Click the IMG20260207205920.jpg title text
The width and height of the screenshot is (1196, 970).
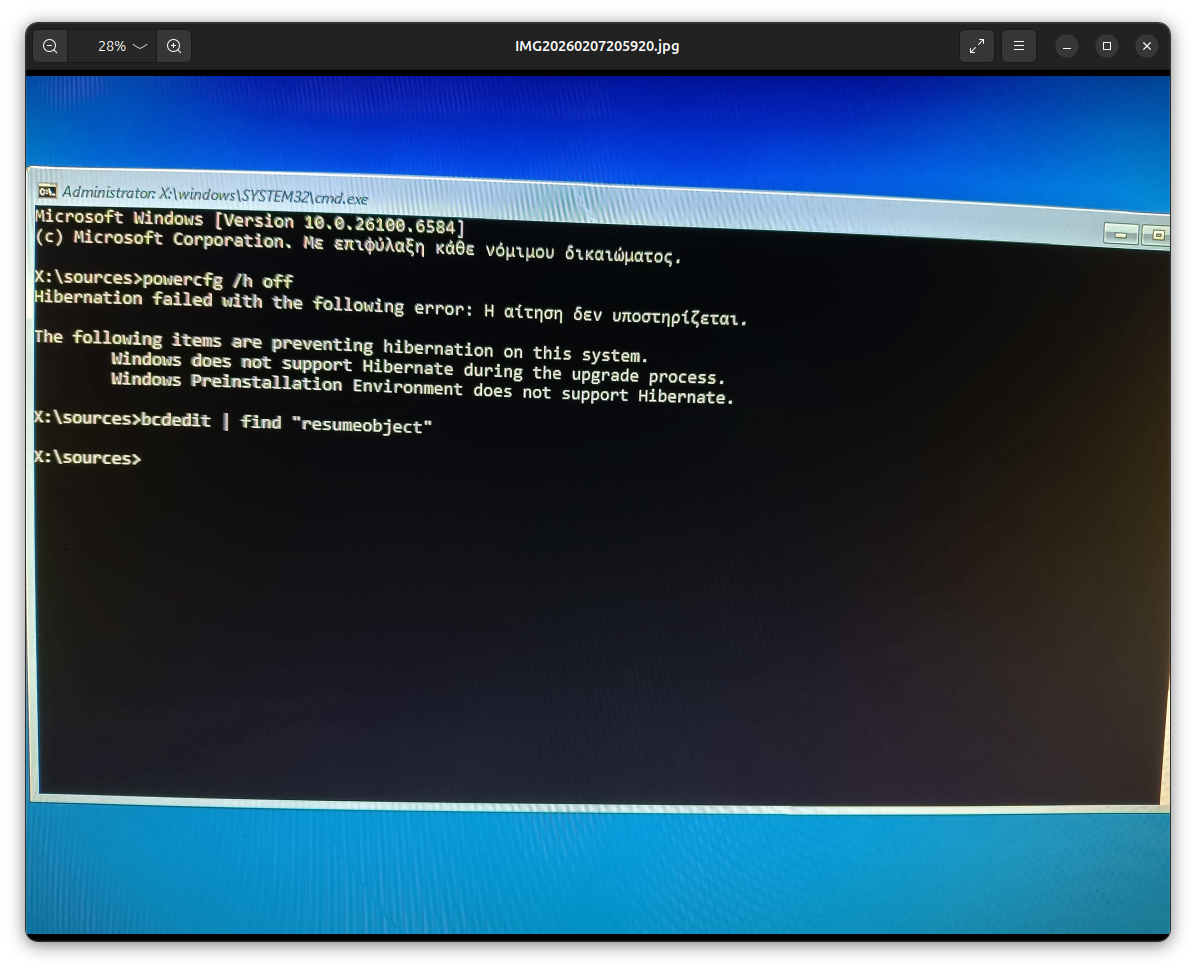pos(597,46)
